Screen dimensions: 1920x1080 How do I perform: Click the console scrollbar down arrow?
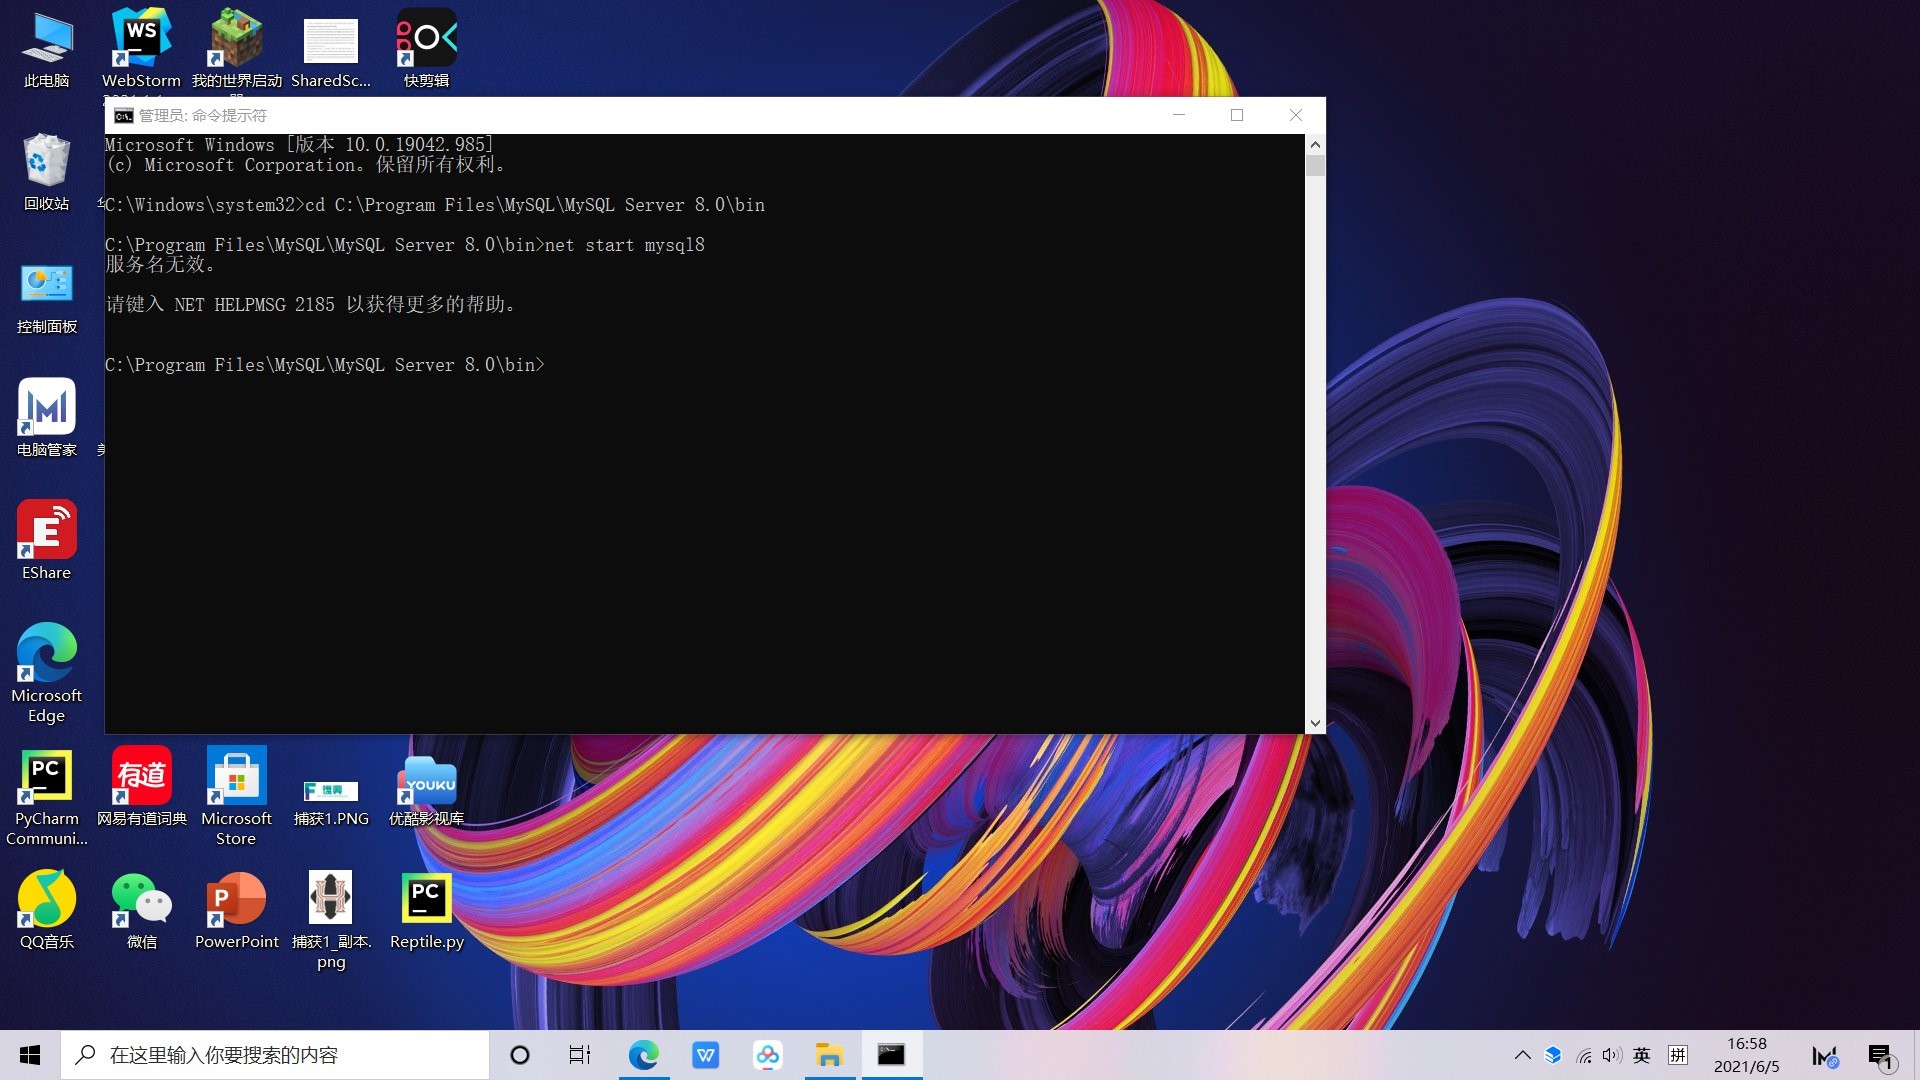[x=1315, y=723]
